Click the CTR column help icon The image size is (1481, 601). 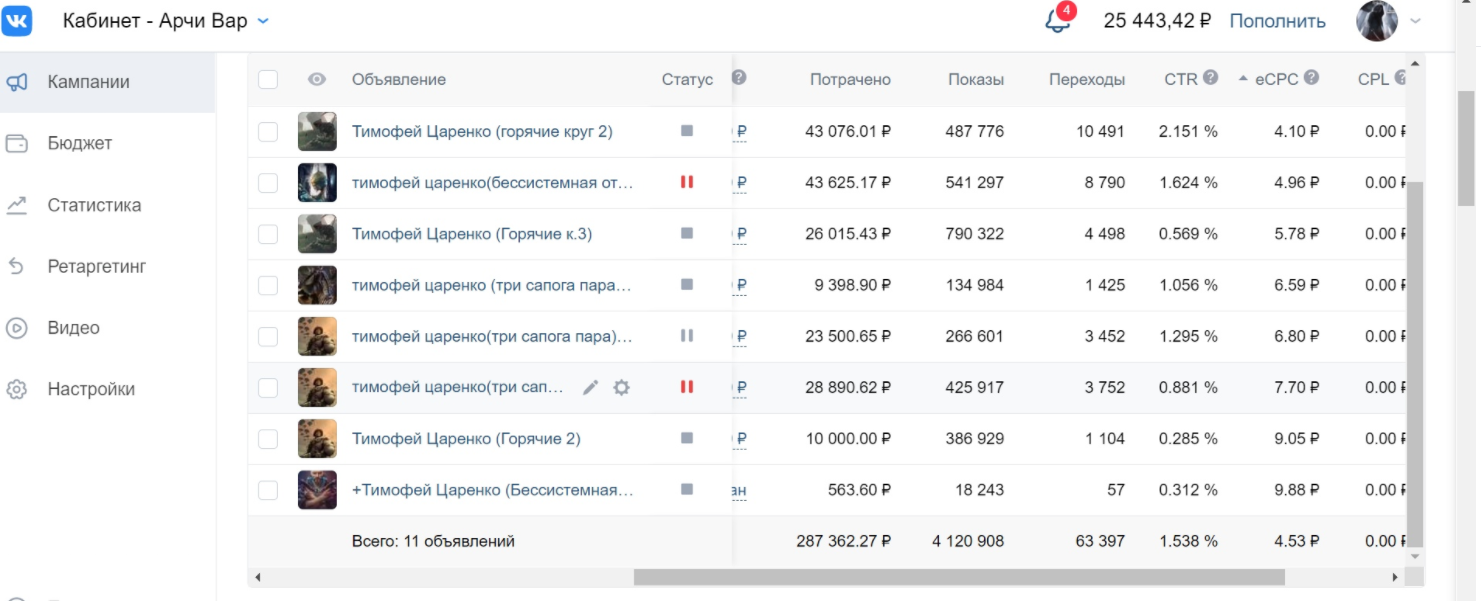(x=1210, y=78)
